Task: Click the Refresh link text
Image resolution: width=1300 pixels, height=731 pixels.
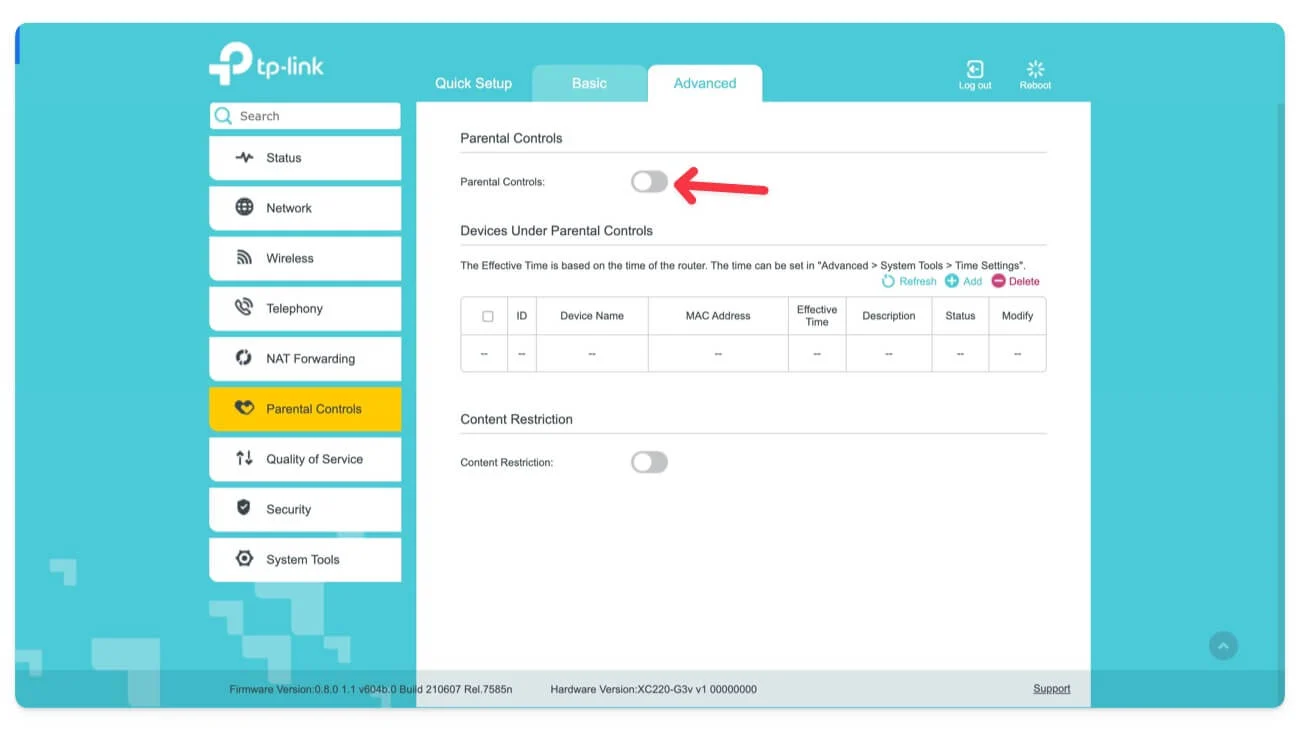Action: 918,281
